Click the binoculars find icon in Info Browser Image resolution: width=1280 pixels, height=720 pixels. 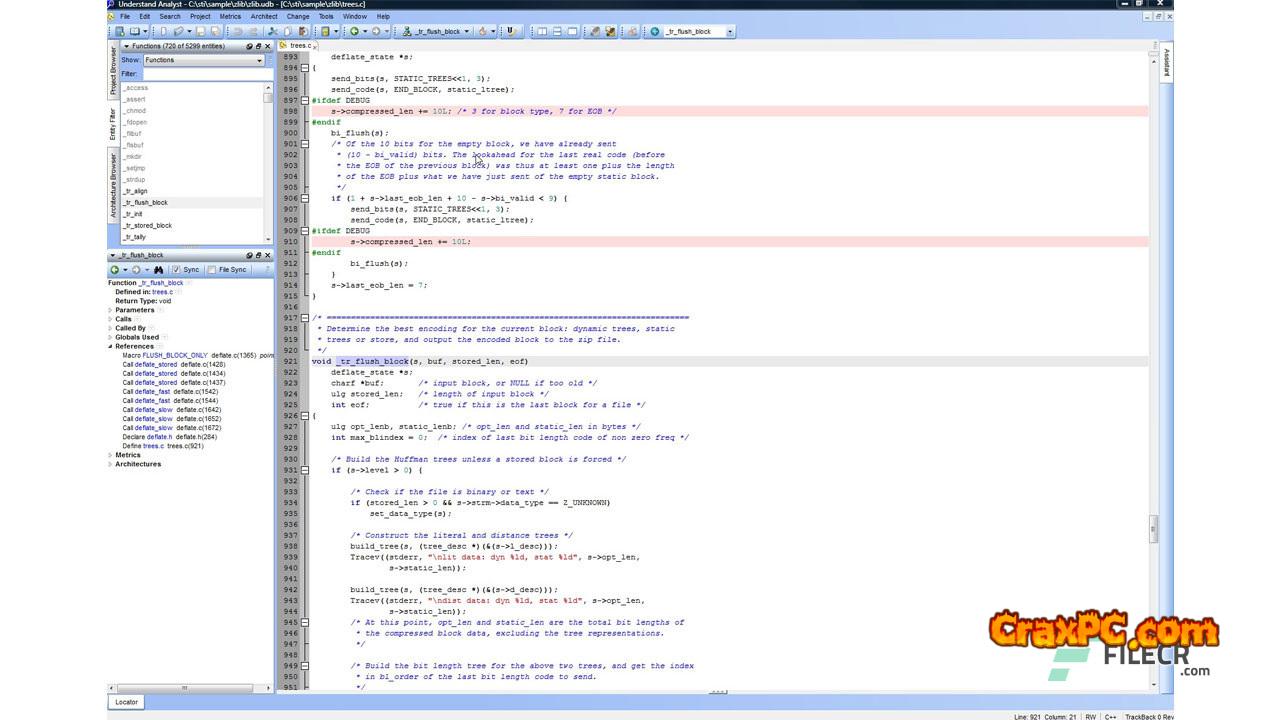tap(158, 270)
